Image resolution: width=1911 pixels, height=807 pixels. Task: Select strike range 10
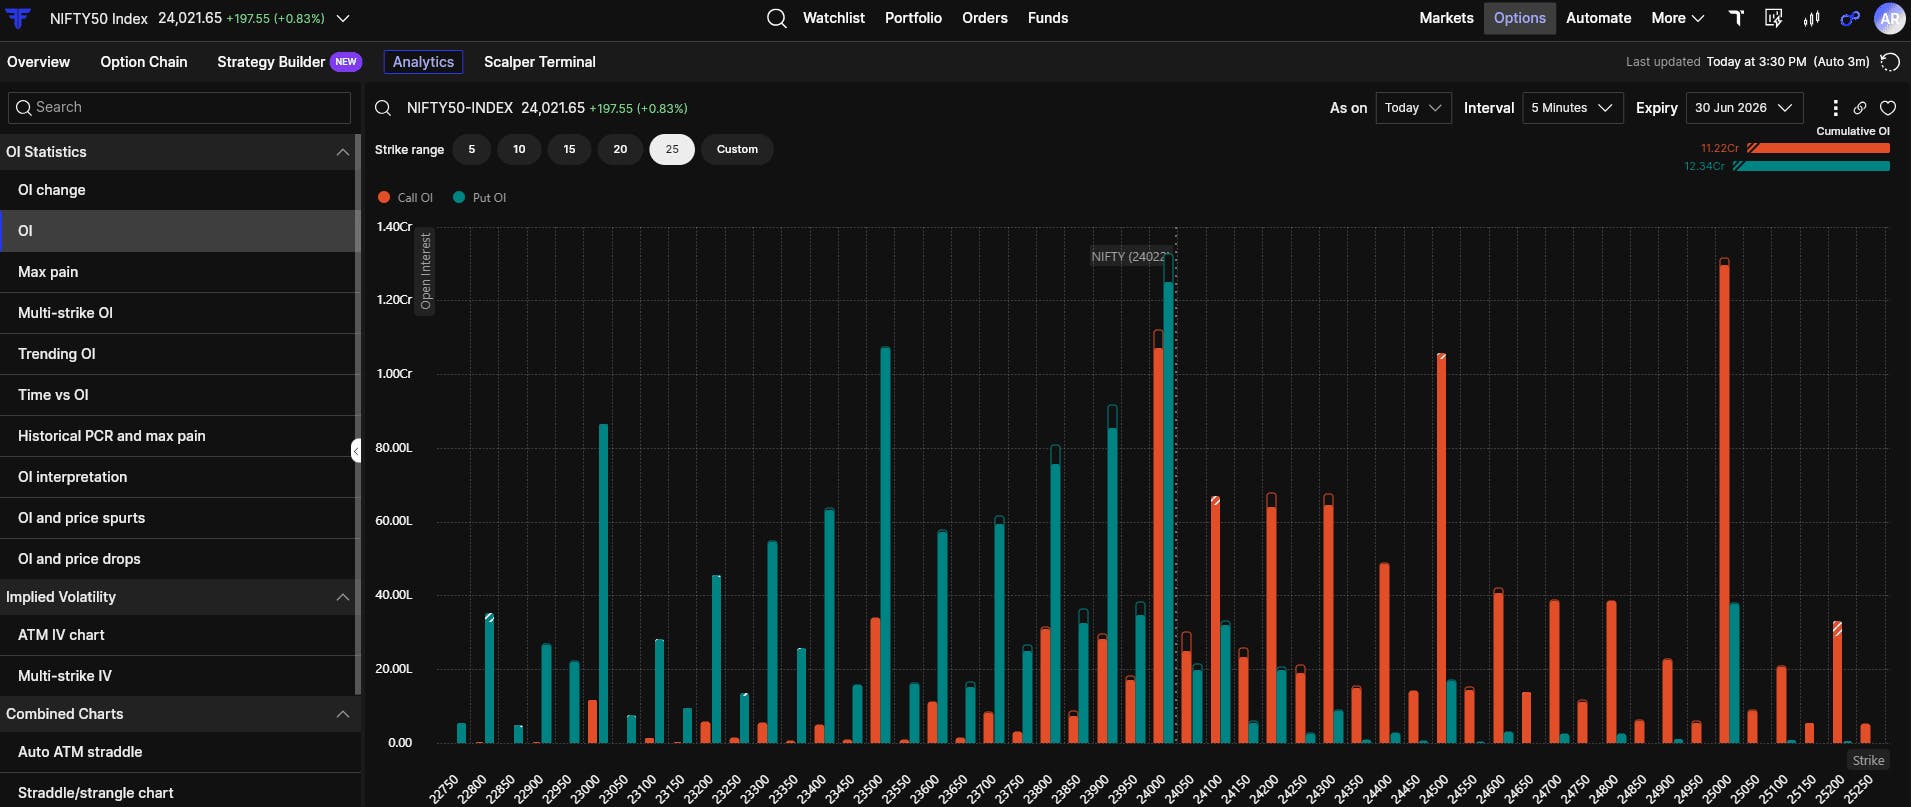click(x=519, y=149)
